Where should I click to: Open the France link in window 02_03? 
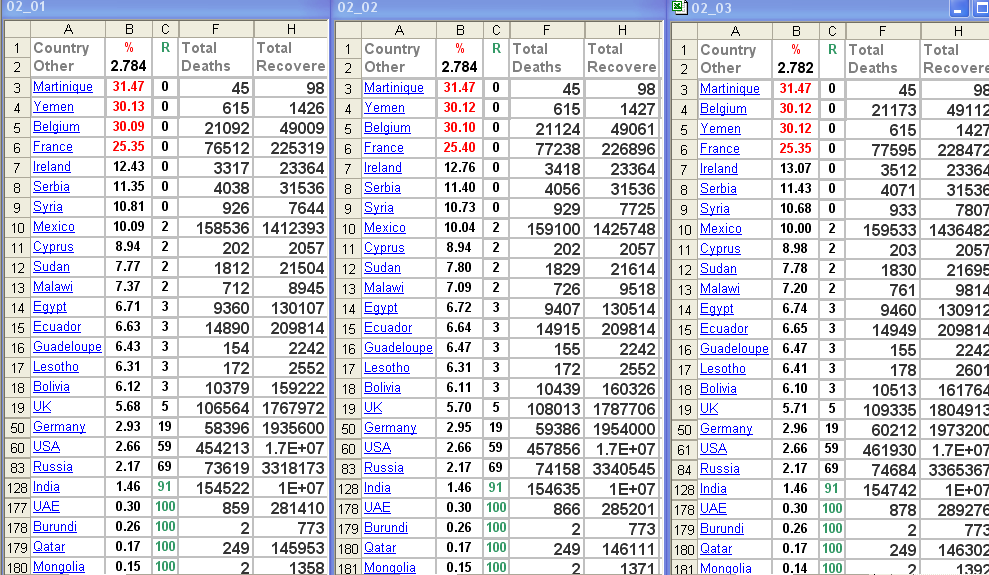click(719, 149)
